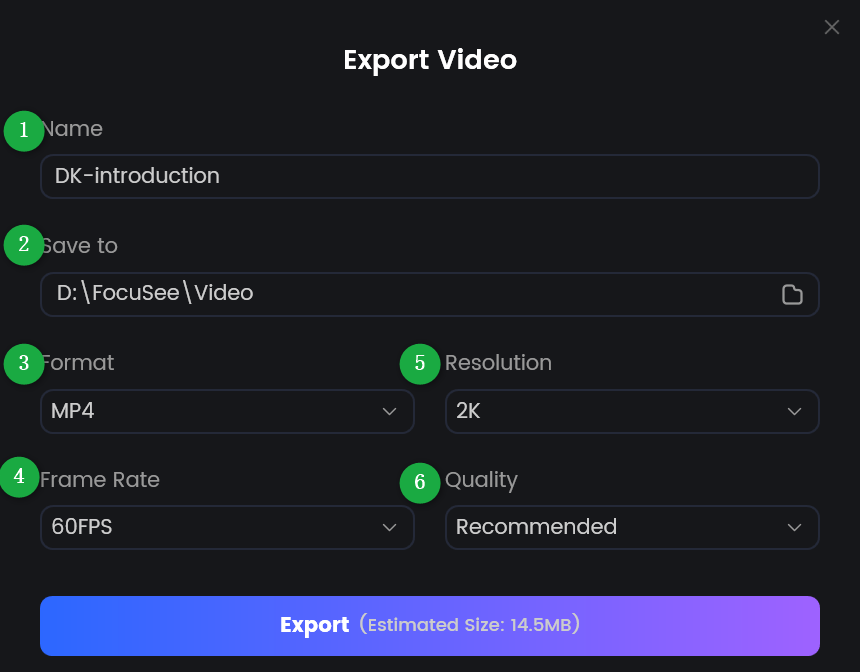The height and width of the screenshot is (672, 860).
Task: Open the Format dropdown showing MP4
Action: 227,411
